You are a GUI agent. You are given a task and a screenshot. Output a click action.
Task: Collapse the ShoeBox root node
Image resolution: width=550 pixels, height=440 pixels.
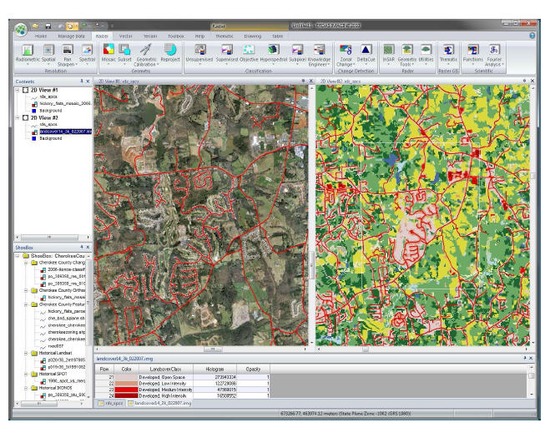(x=18, y=256)
